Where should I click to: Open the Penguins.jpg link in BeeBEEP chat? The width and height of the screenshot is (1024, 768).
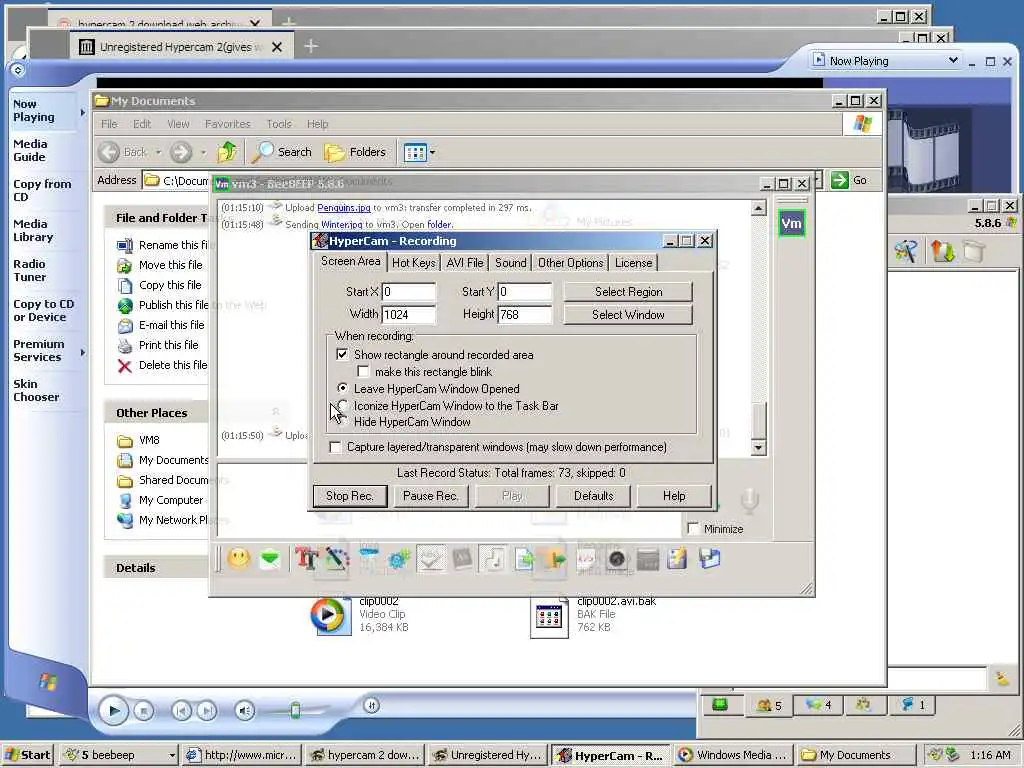point(344,208)
